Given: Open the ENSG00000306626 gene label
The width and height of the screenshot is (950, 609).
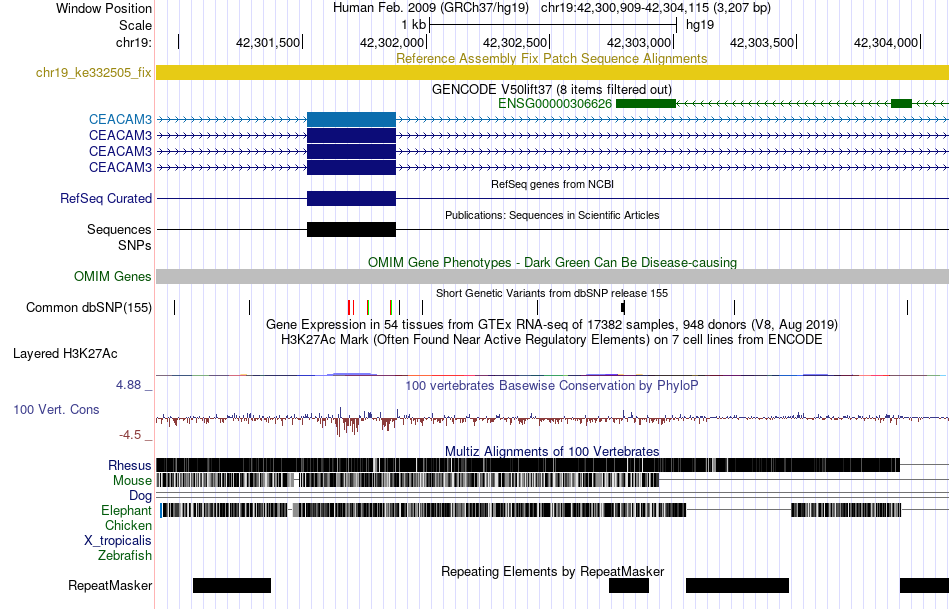Looking at the screenshot, I should pos(555,104).
